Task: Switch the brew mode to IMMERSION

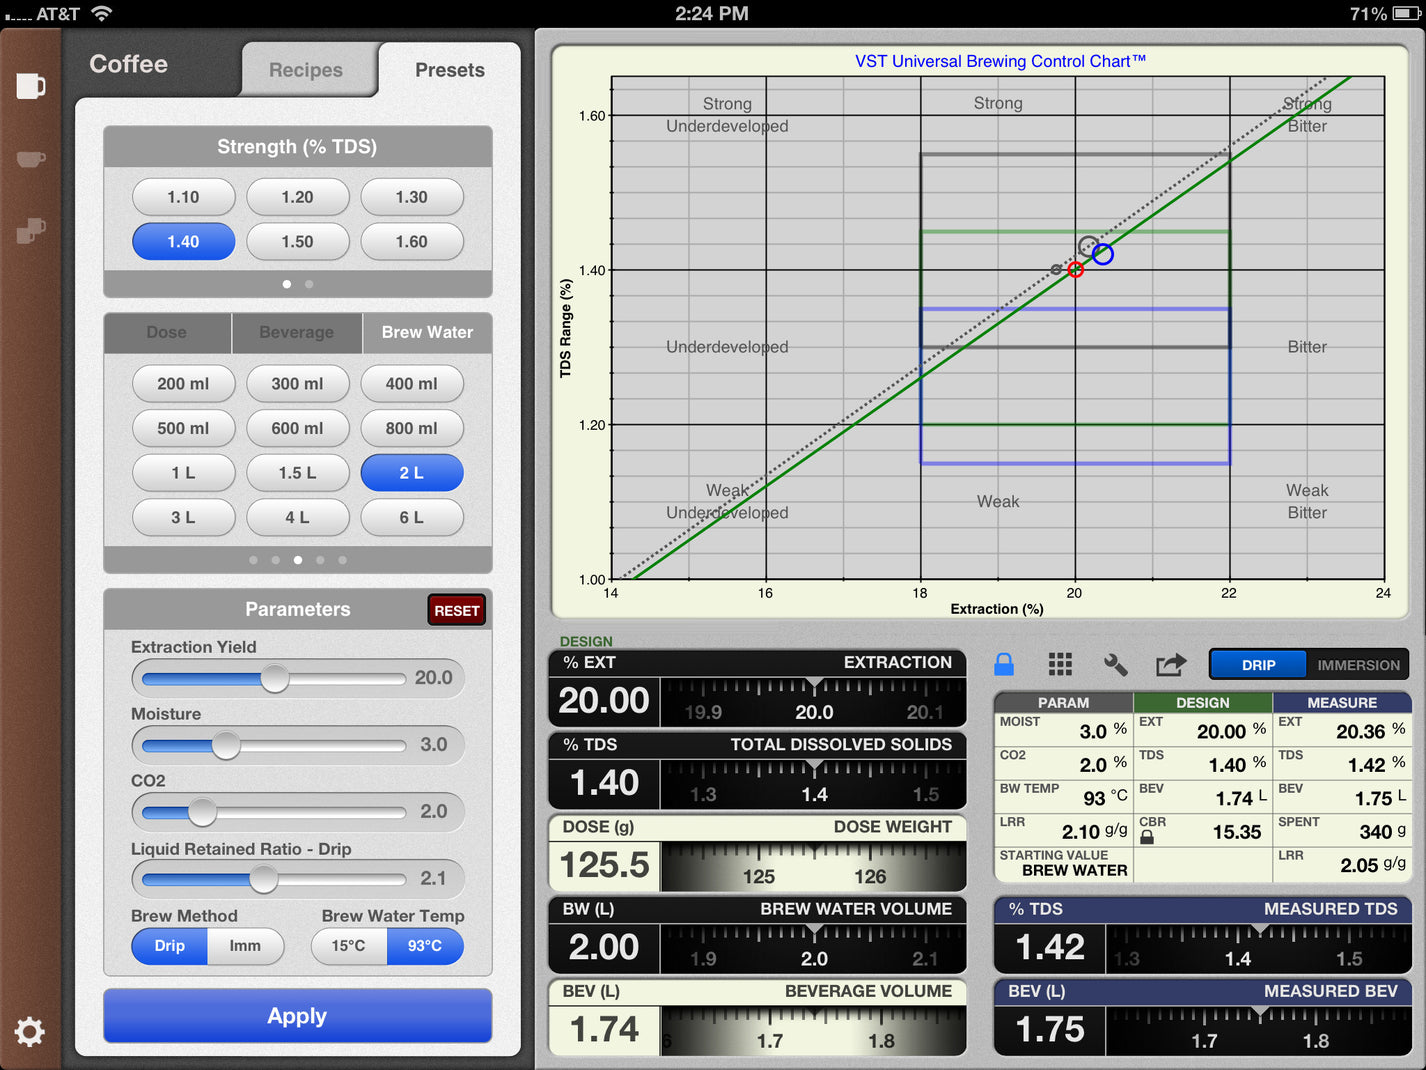Action: coord(1358,664)
